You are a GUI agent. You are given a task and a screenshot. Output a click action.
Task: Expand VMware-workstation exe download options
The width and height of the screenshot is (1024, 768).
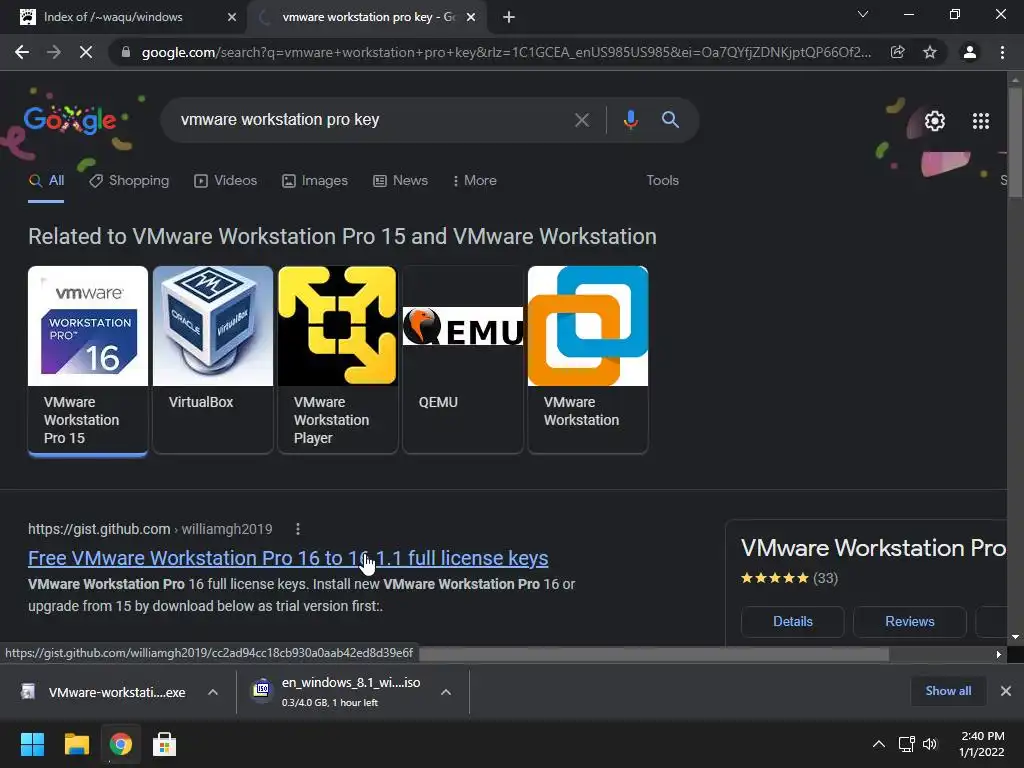click(x=213, y=692)
